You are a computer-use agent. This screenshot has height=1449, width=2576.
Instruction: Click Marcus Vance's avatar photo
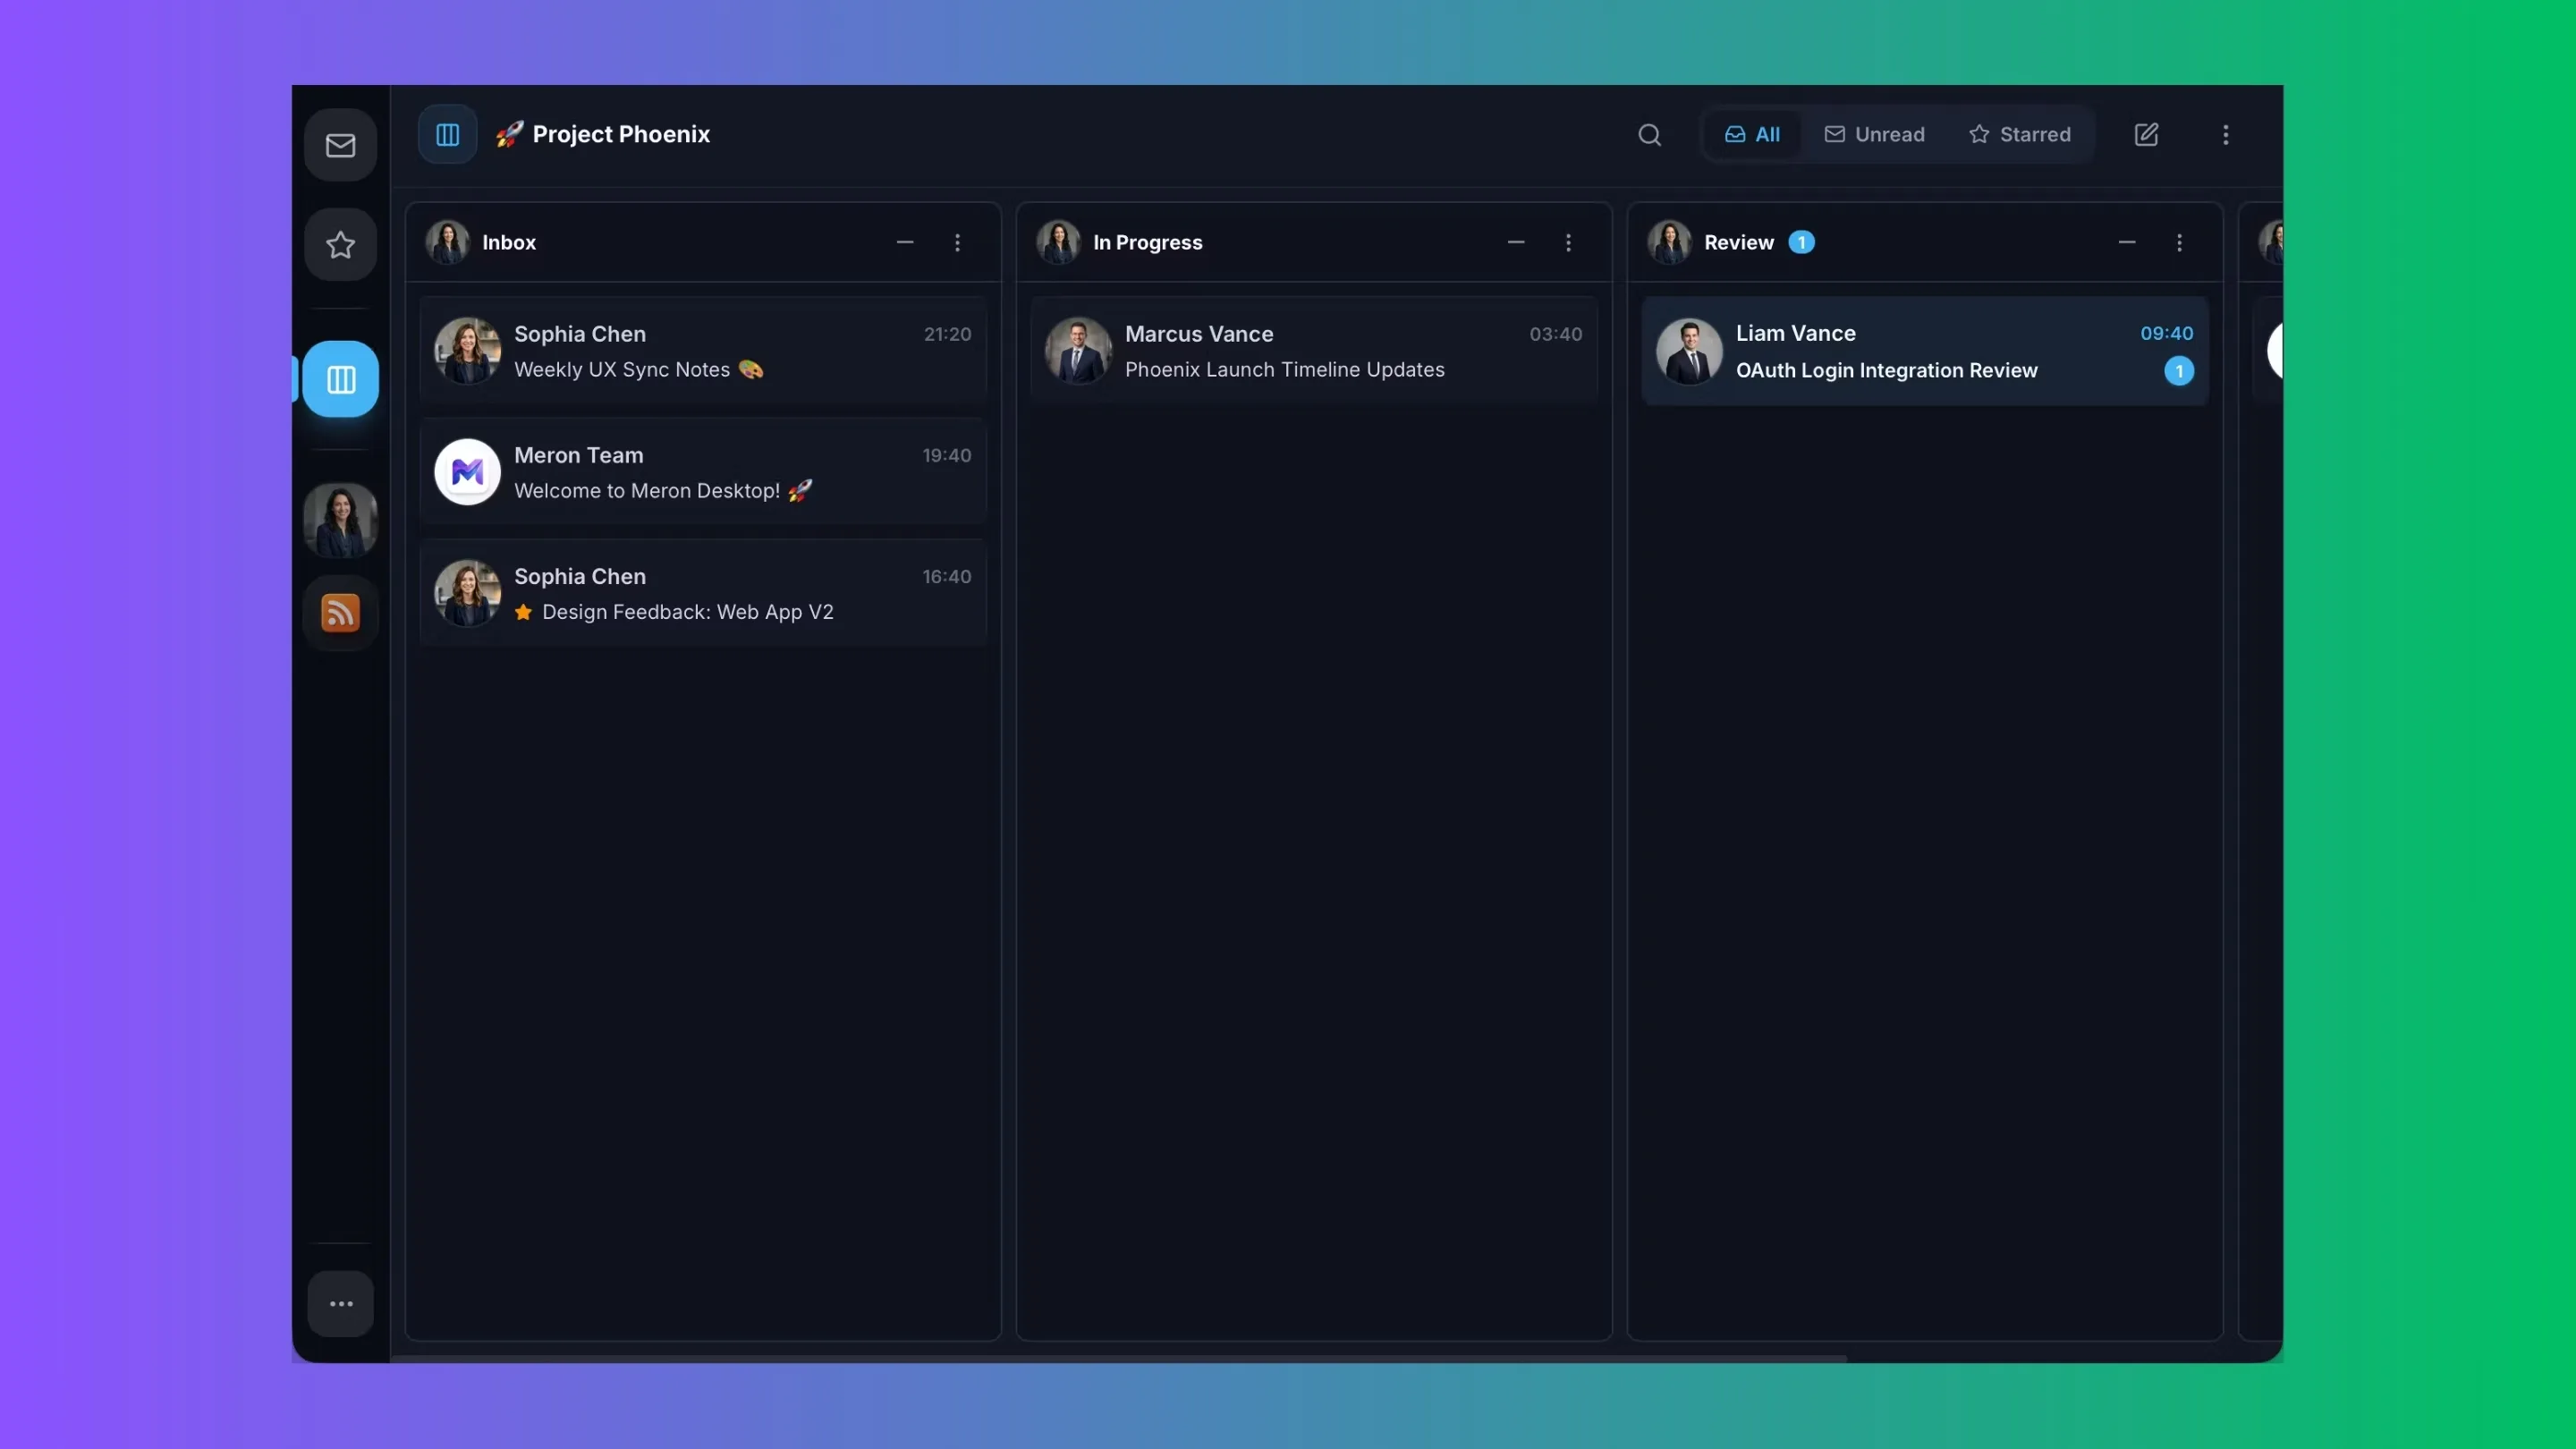pos(1078,351)
